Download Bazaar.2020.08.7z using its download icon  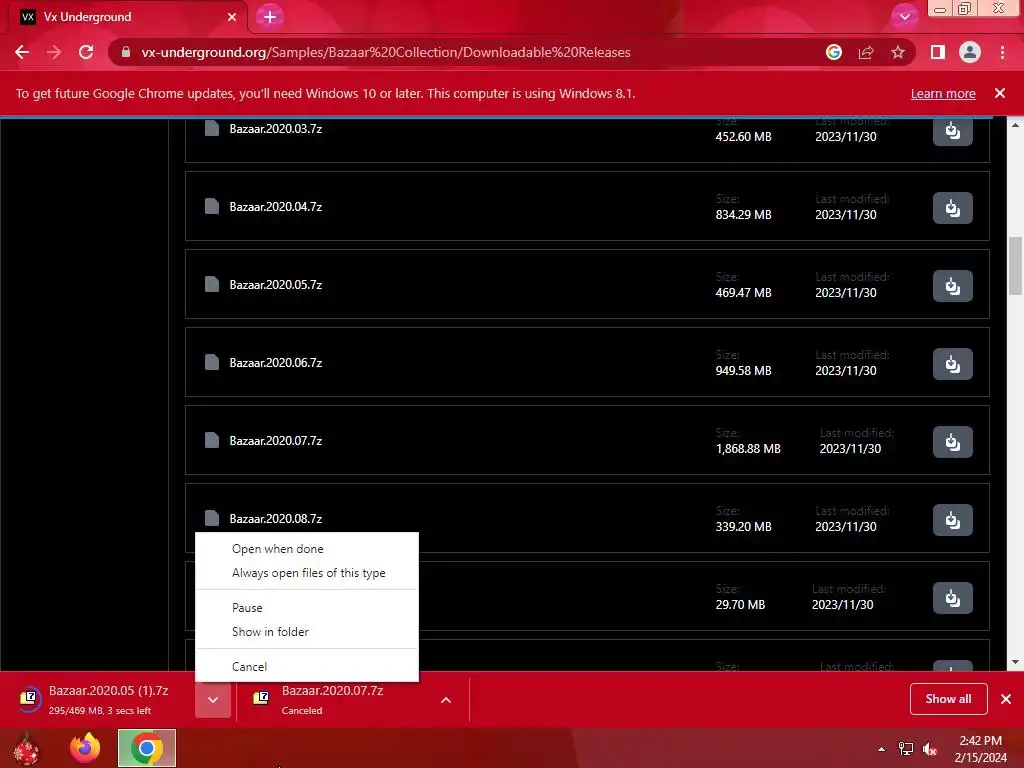coord(952,520)
